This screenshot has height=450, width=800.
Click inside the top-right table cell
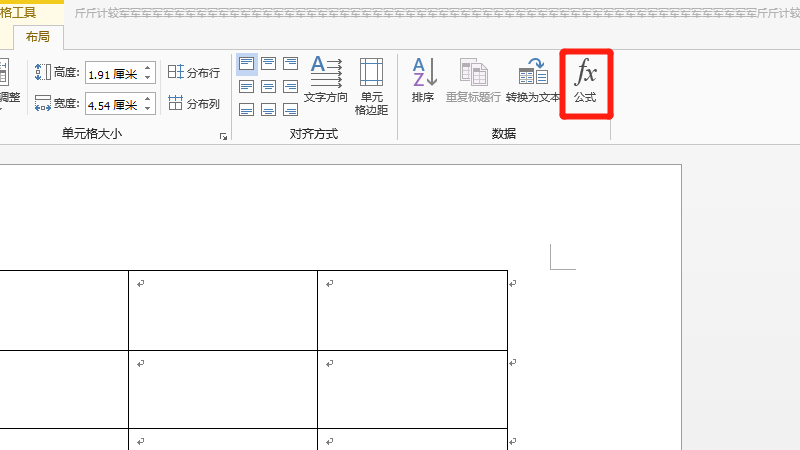click(412, 310)
